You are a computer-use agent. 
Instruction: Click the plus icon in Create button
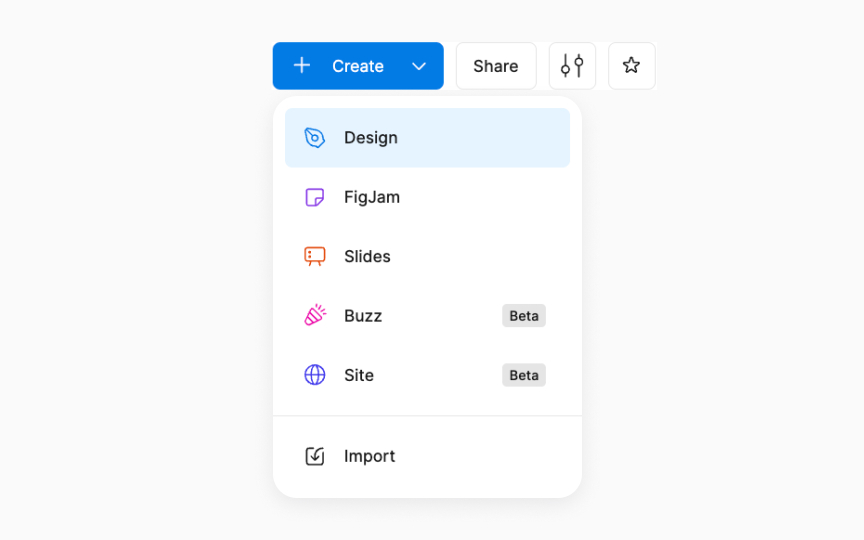[301, 66]
